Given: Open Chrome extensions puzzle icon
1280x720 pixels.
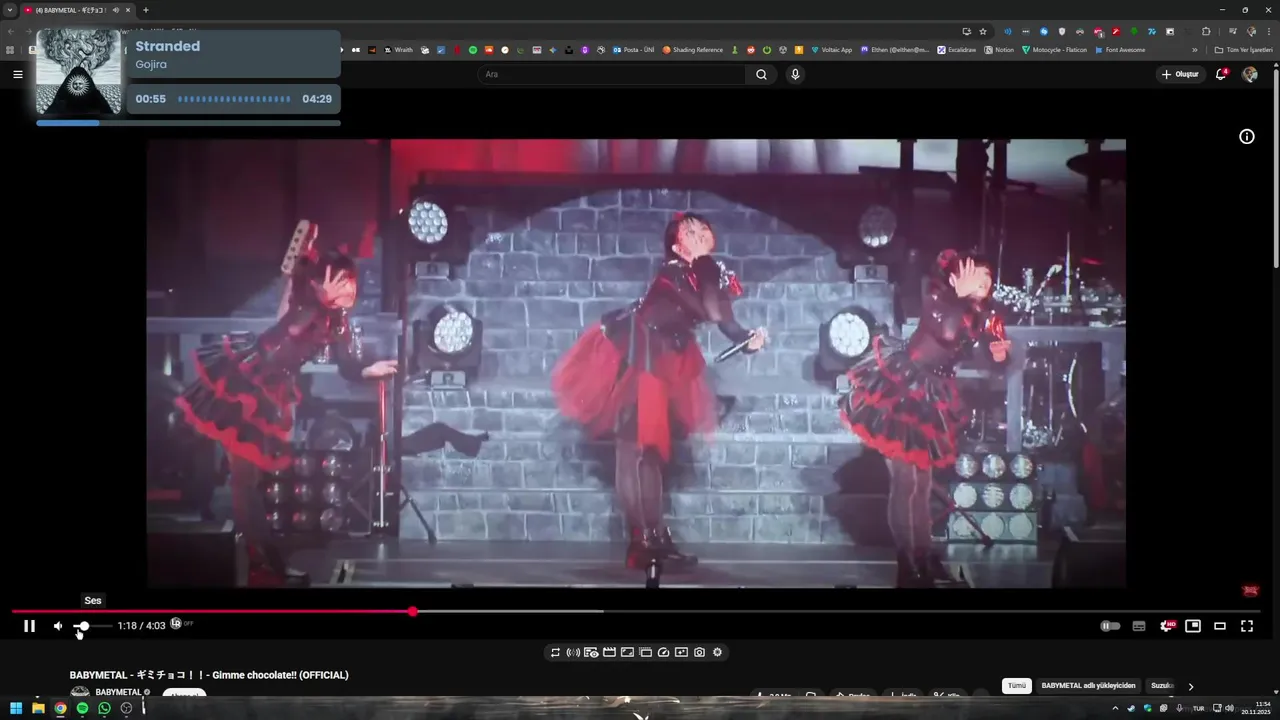Looking at the screenshot, I should (x=1206, y=31).
